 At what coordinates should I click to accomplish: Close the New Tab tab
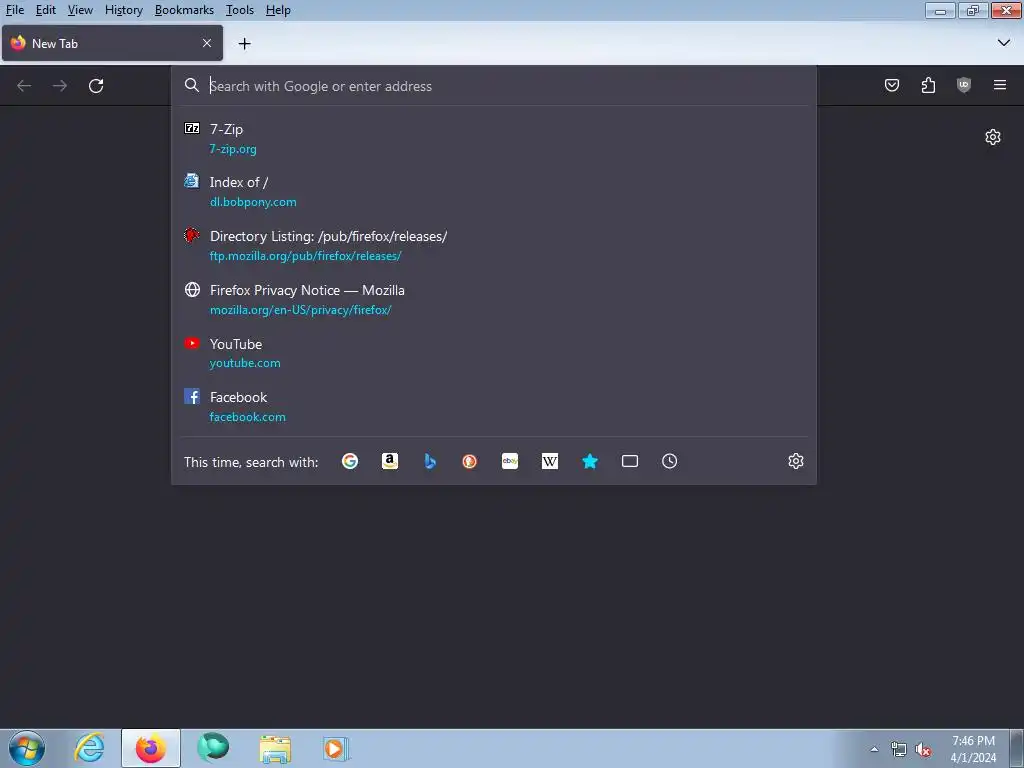tap(206, 43)
